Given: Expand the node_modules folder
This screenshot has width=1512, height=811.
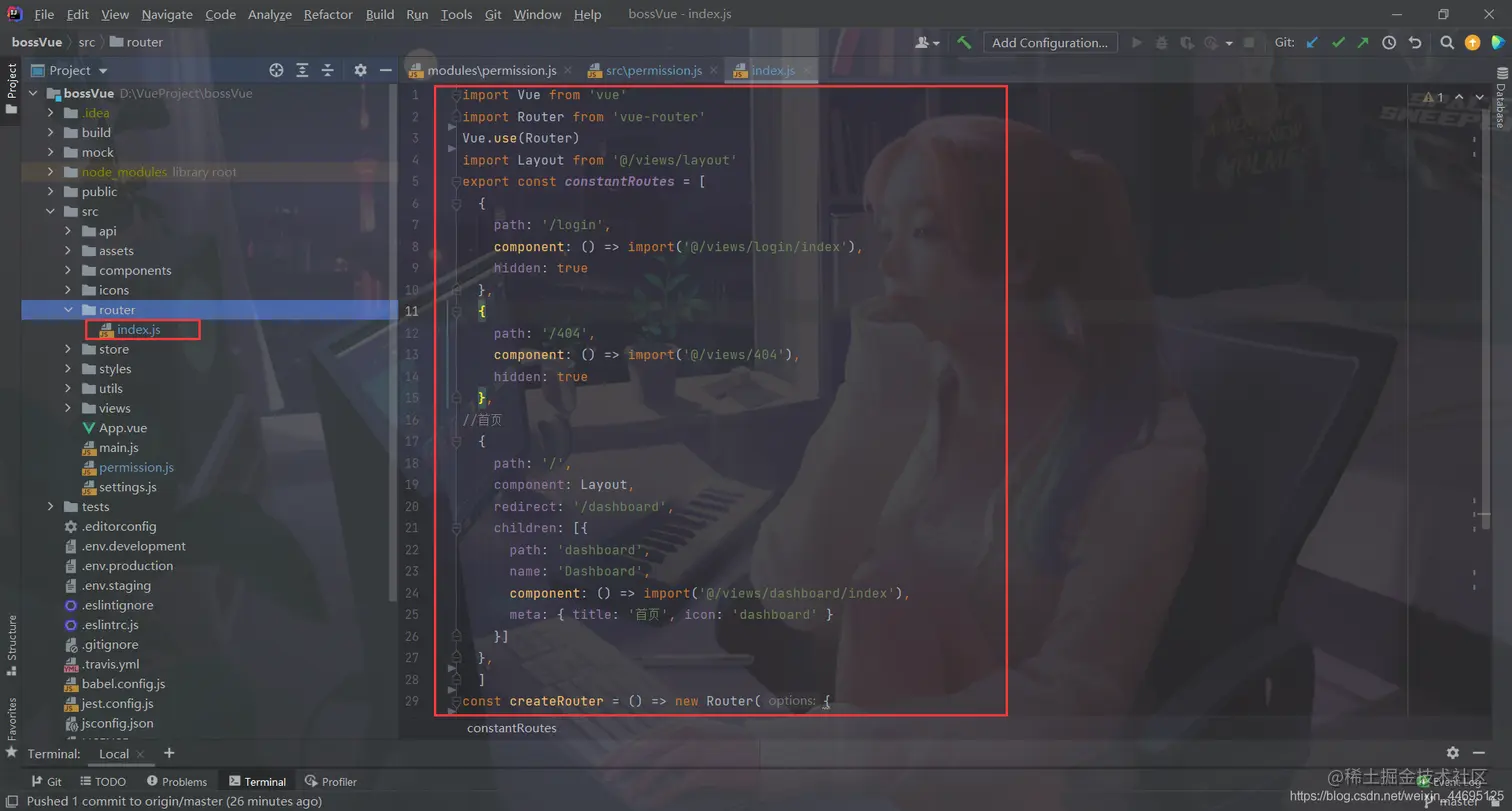Looking at the screenshot, I should coord(51,172).
